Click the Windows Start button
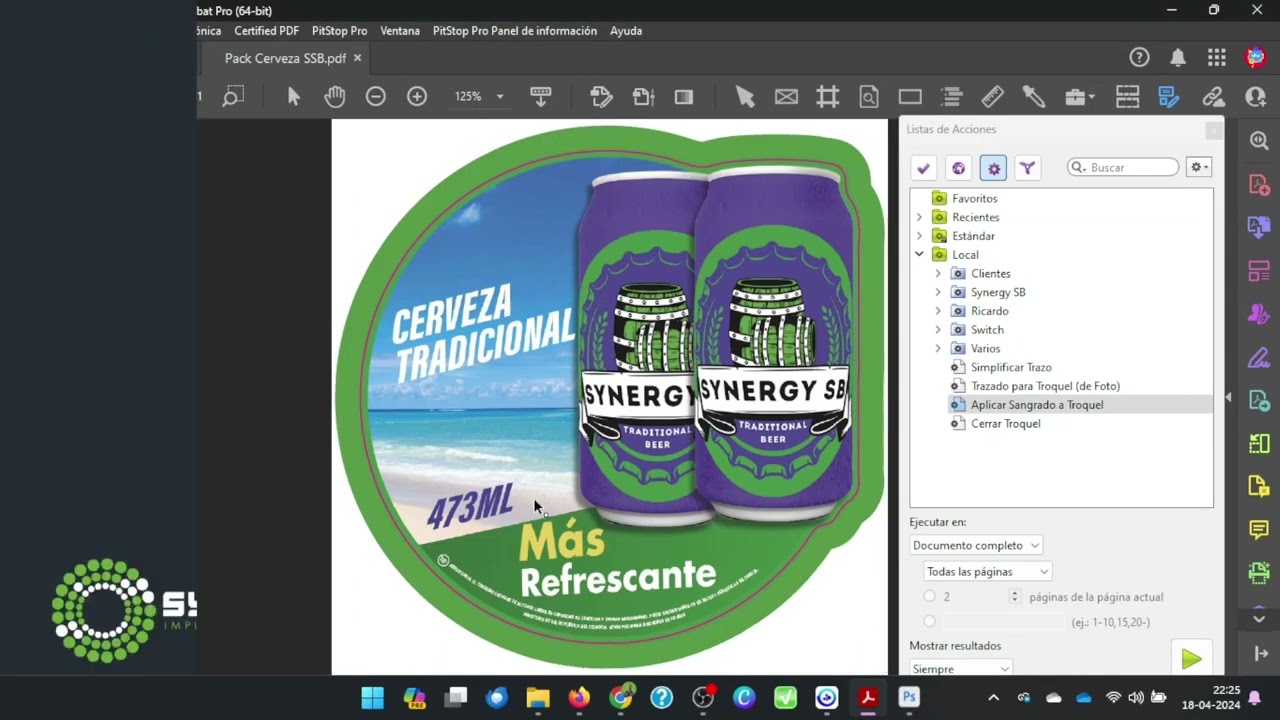Screen dimensions: 1280x720 tap(372, 697)
